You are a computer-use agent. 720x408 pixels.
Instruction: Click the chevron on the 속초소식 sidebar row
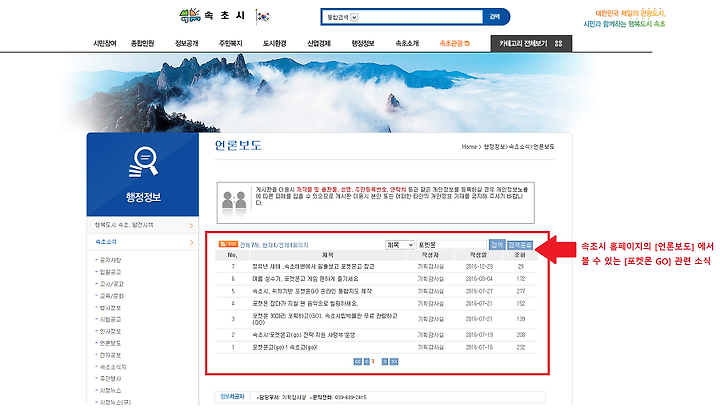pos(191,242)
